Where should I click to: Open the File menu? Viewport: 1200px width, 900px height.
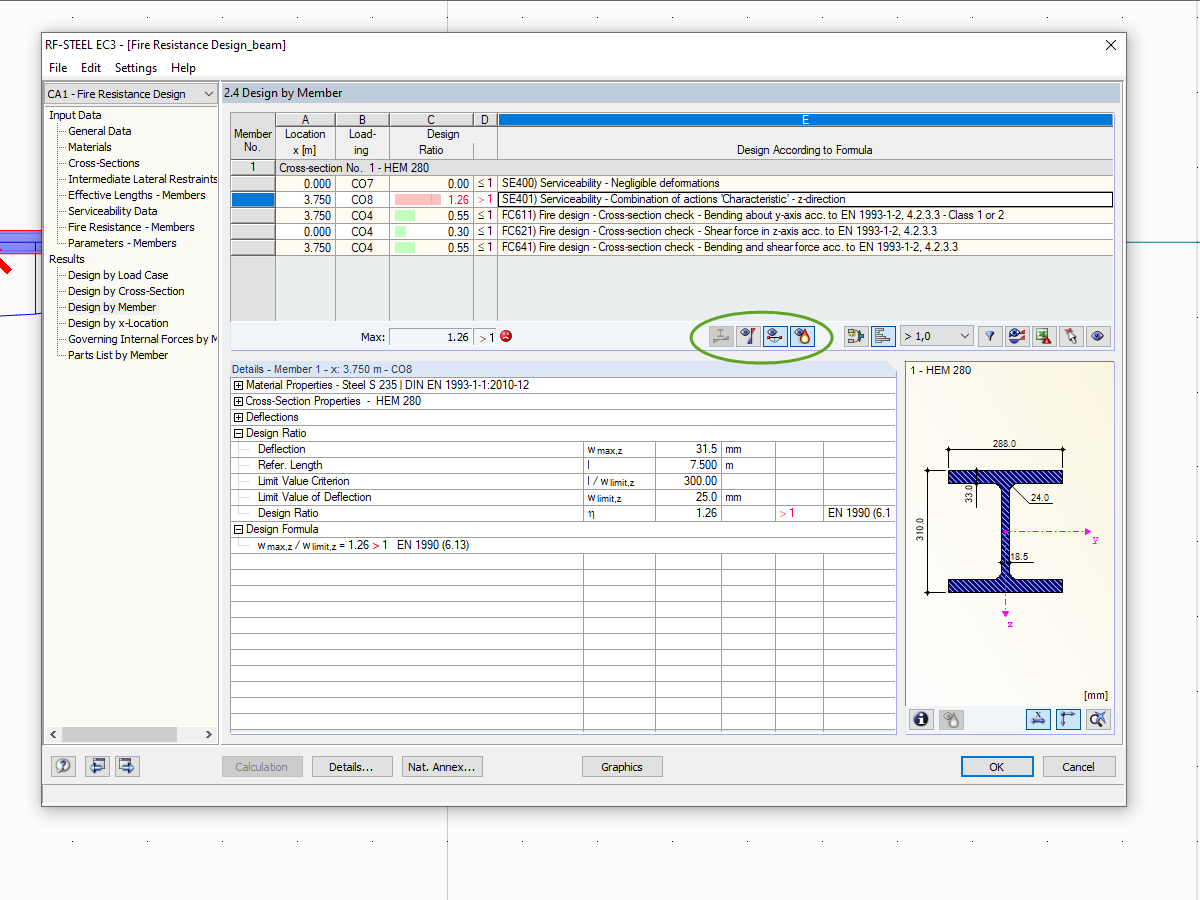coord(58,68)
